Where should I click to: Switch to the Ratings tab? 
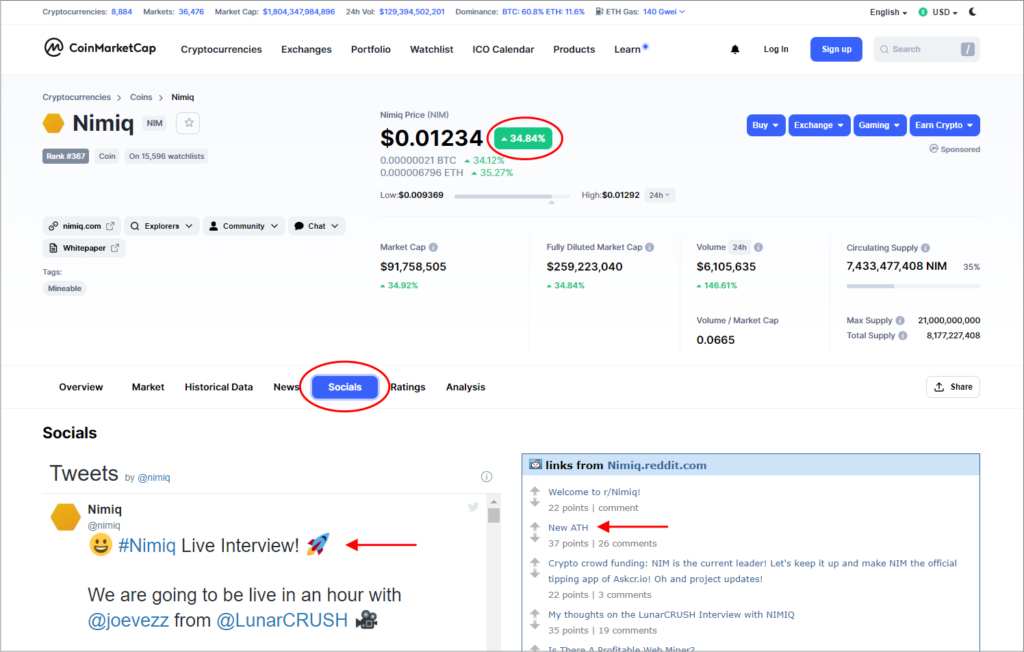pos(408,387)
